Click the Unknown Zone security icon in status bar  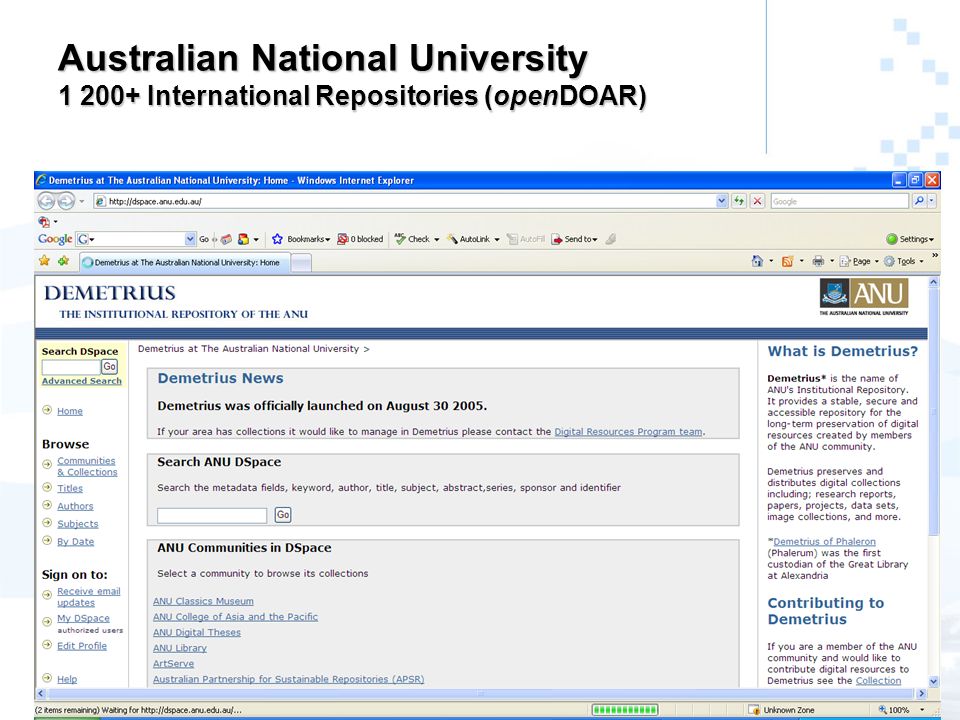(x=754, y=710)
